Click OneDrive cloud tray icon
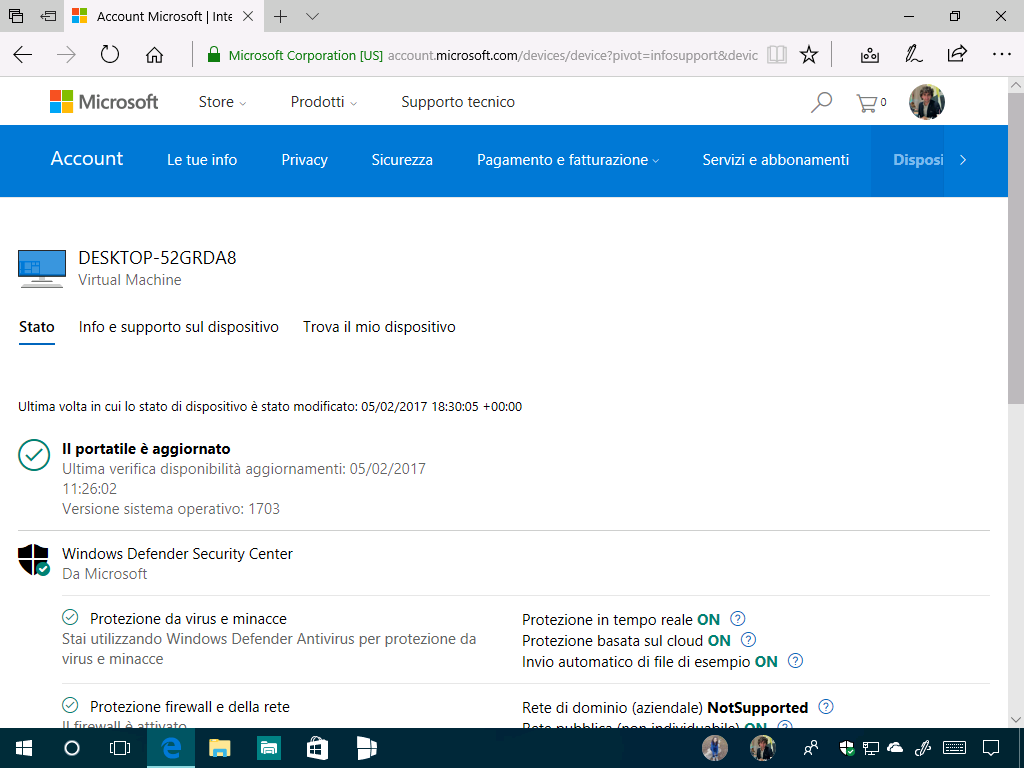This screenshot has width=1024, height=768. pos(894,748)
